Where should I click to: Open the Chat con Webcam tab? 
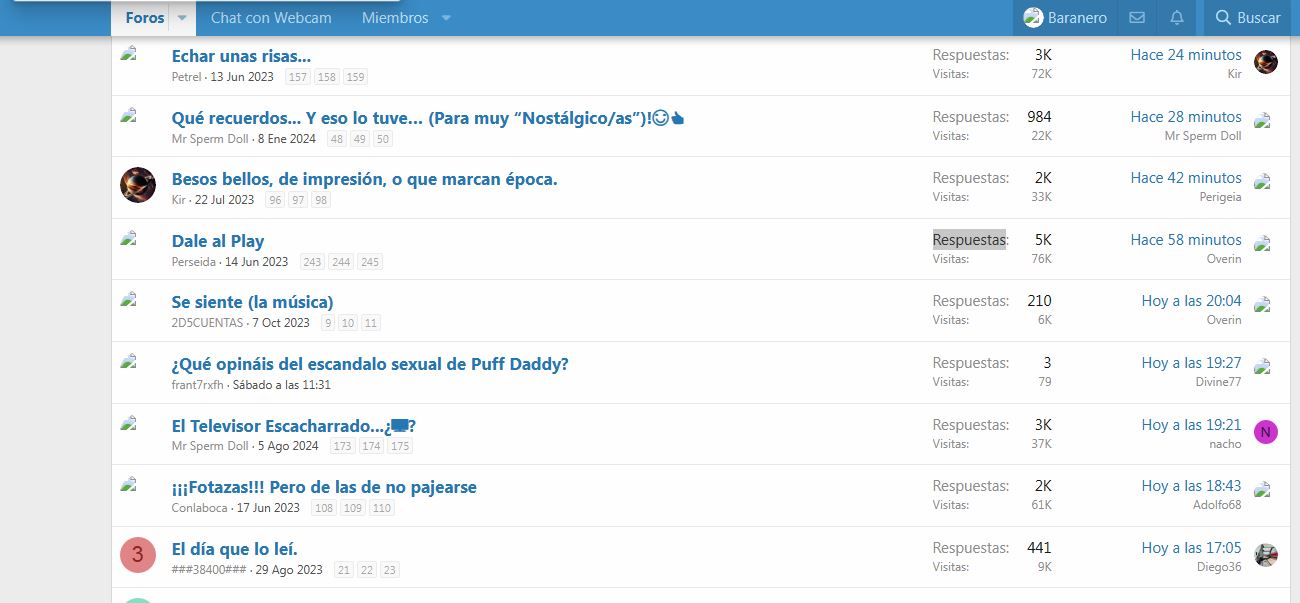[271, 18]
